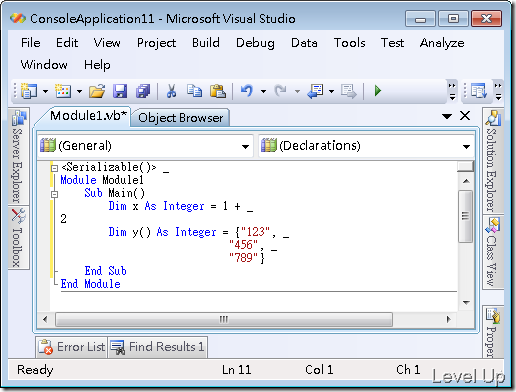
Task: Open the Properties side panel
Action: pyautogui.click(x=493, y=332)
